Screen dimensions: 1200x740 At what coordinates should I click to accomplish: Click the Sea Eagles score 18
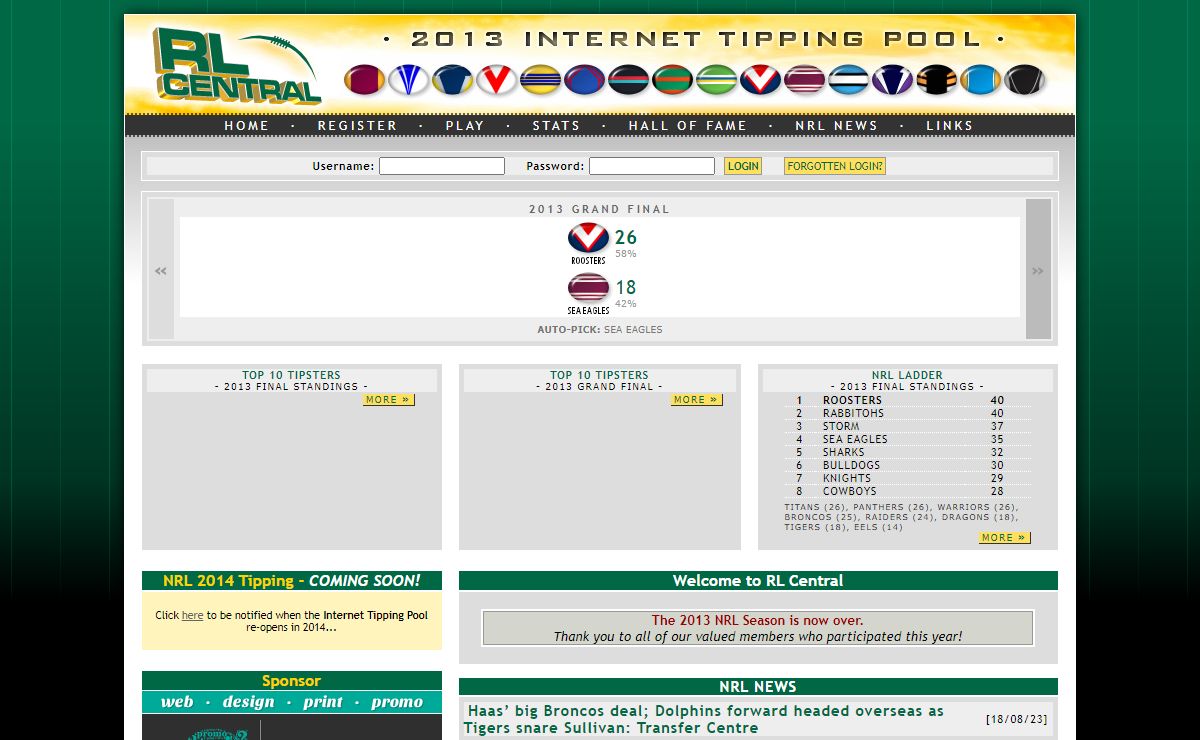(x=626, y=288)
